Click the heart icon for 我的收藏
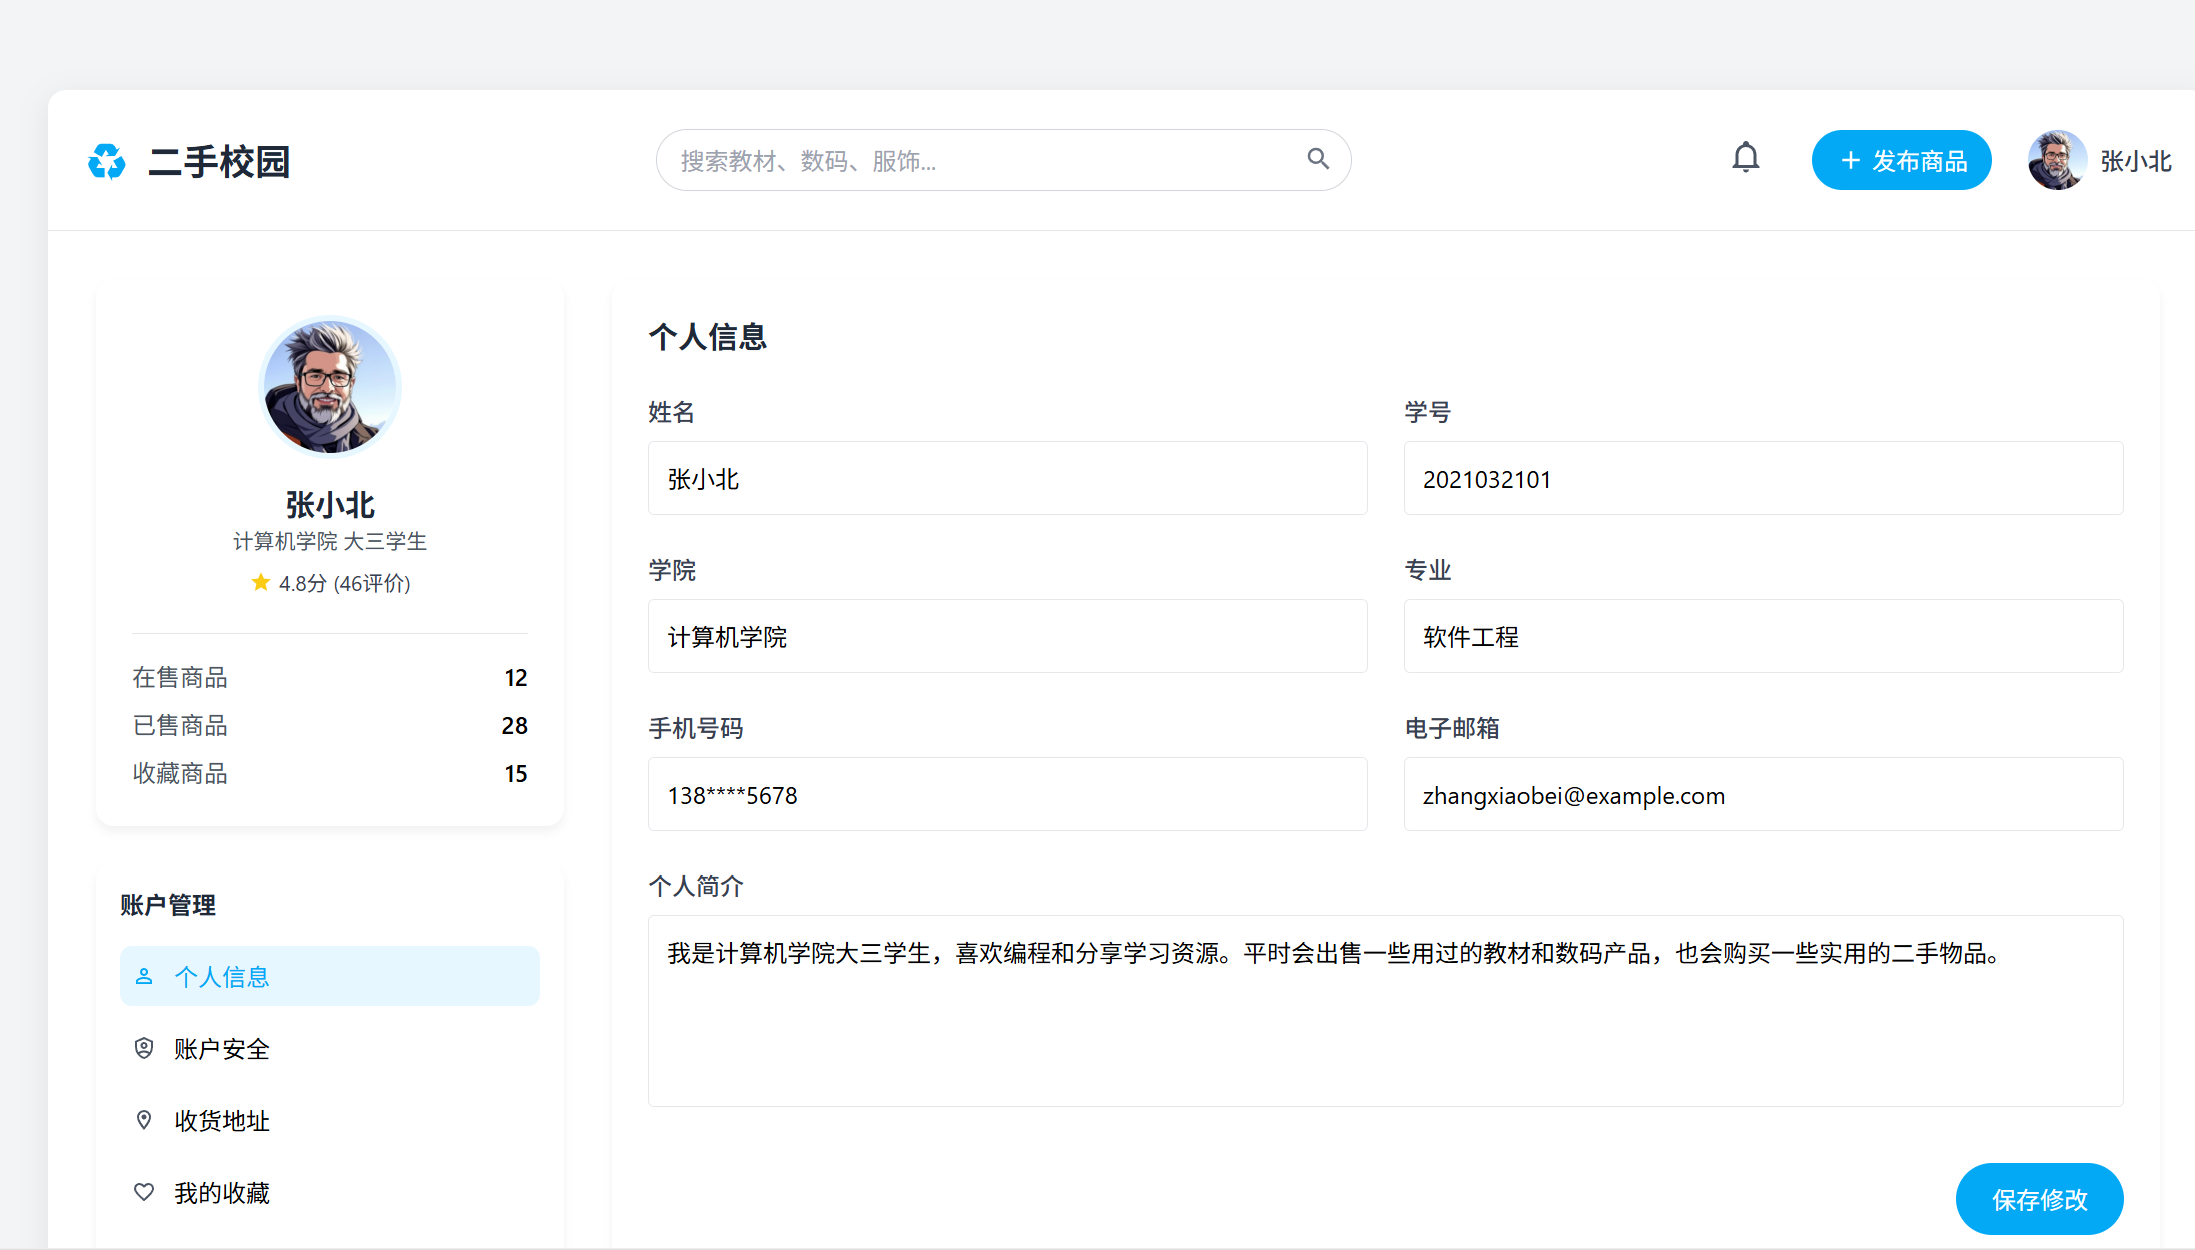 (144, 1192)
